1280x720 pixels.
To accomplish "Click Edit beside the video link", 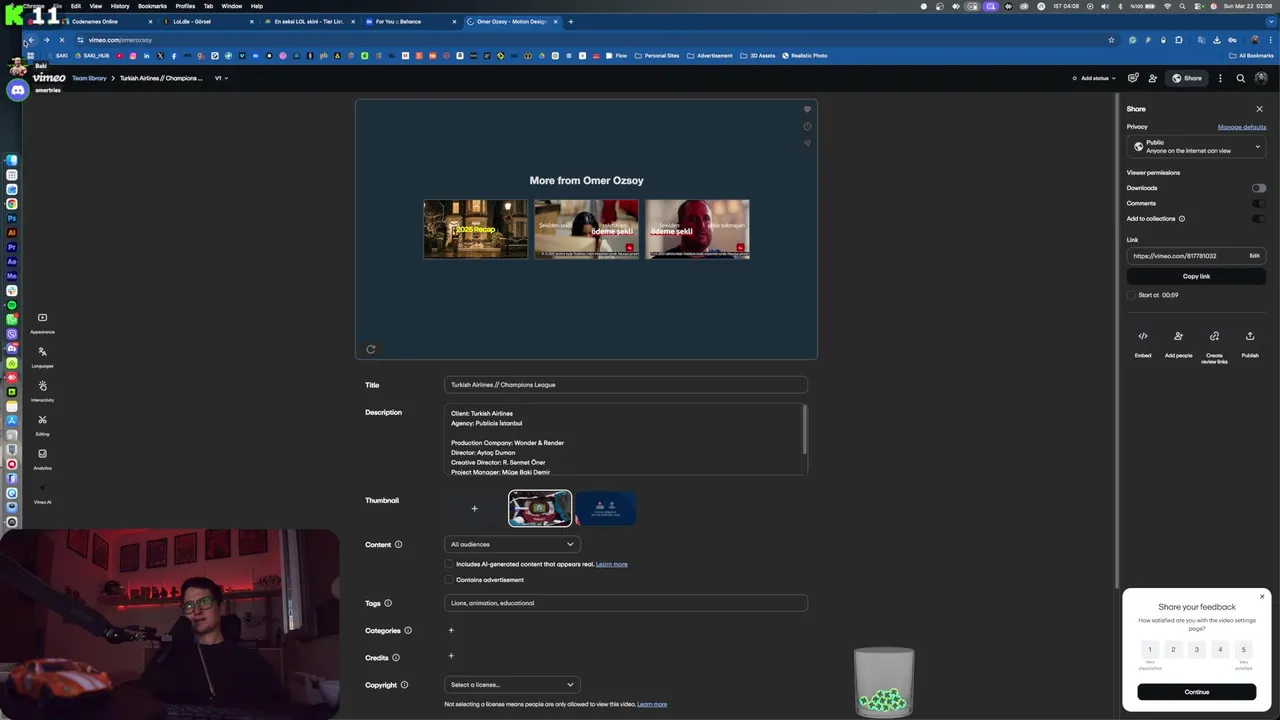I will coord(1254,256).
